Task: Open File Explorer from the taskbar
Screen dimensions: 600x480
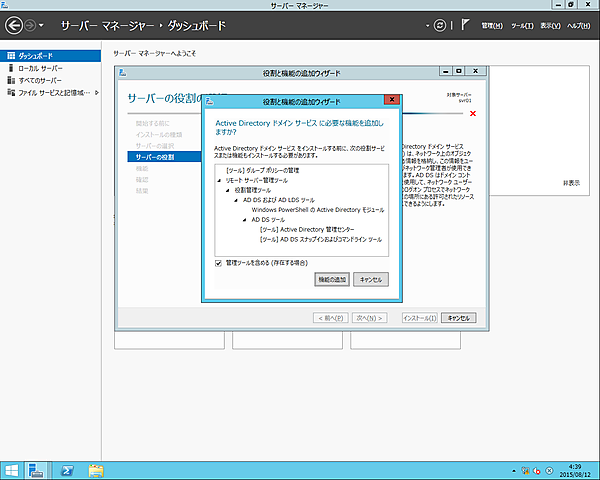Action: (x=96, y=470)
